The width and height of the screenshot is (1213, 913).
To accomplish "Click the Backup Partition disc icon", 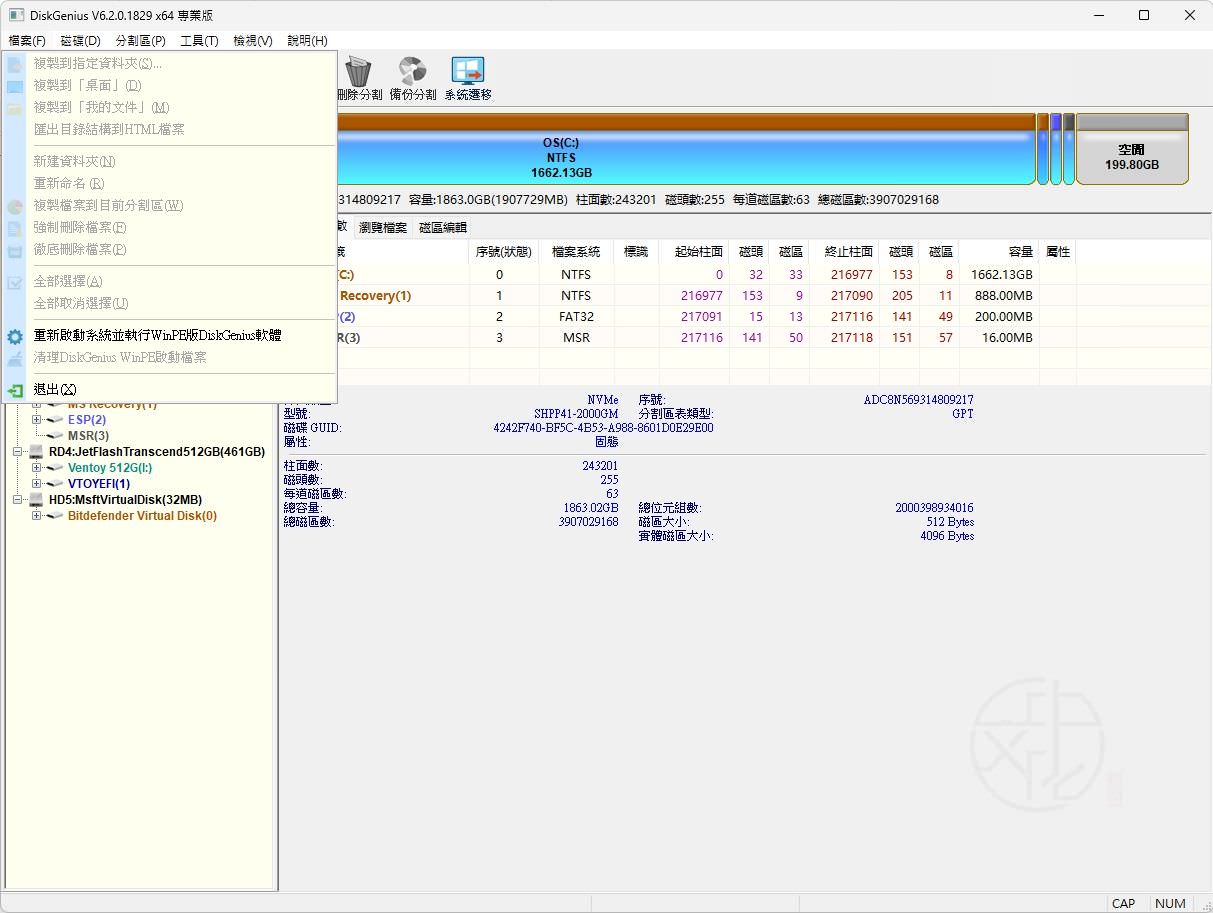I will (413, 71).
